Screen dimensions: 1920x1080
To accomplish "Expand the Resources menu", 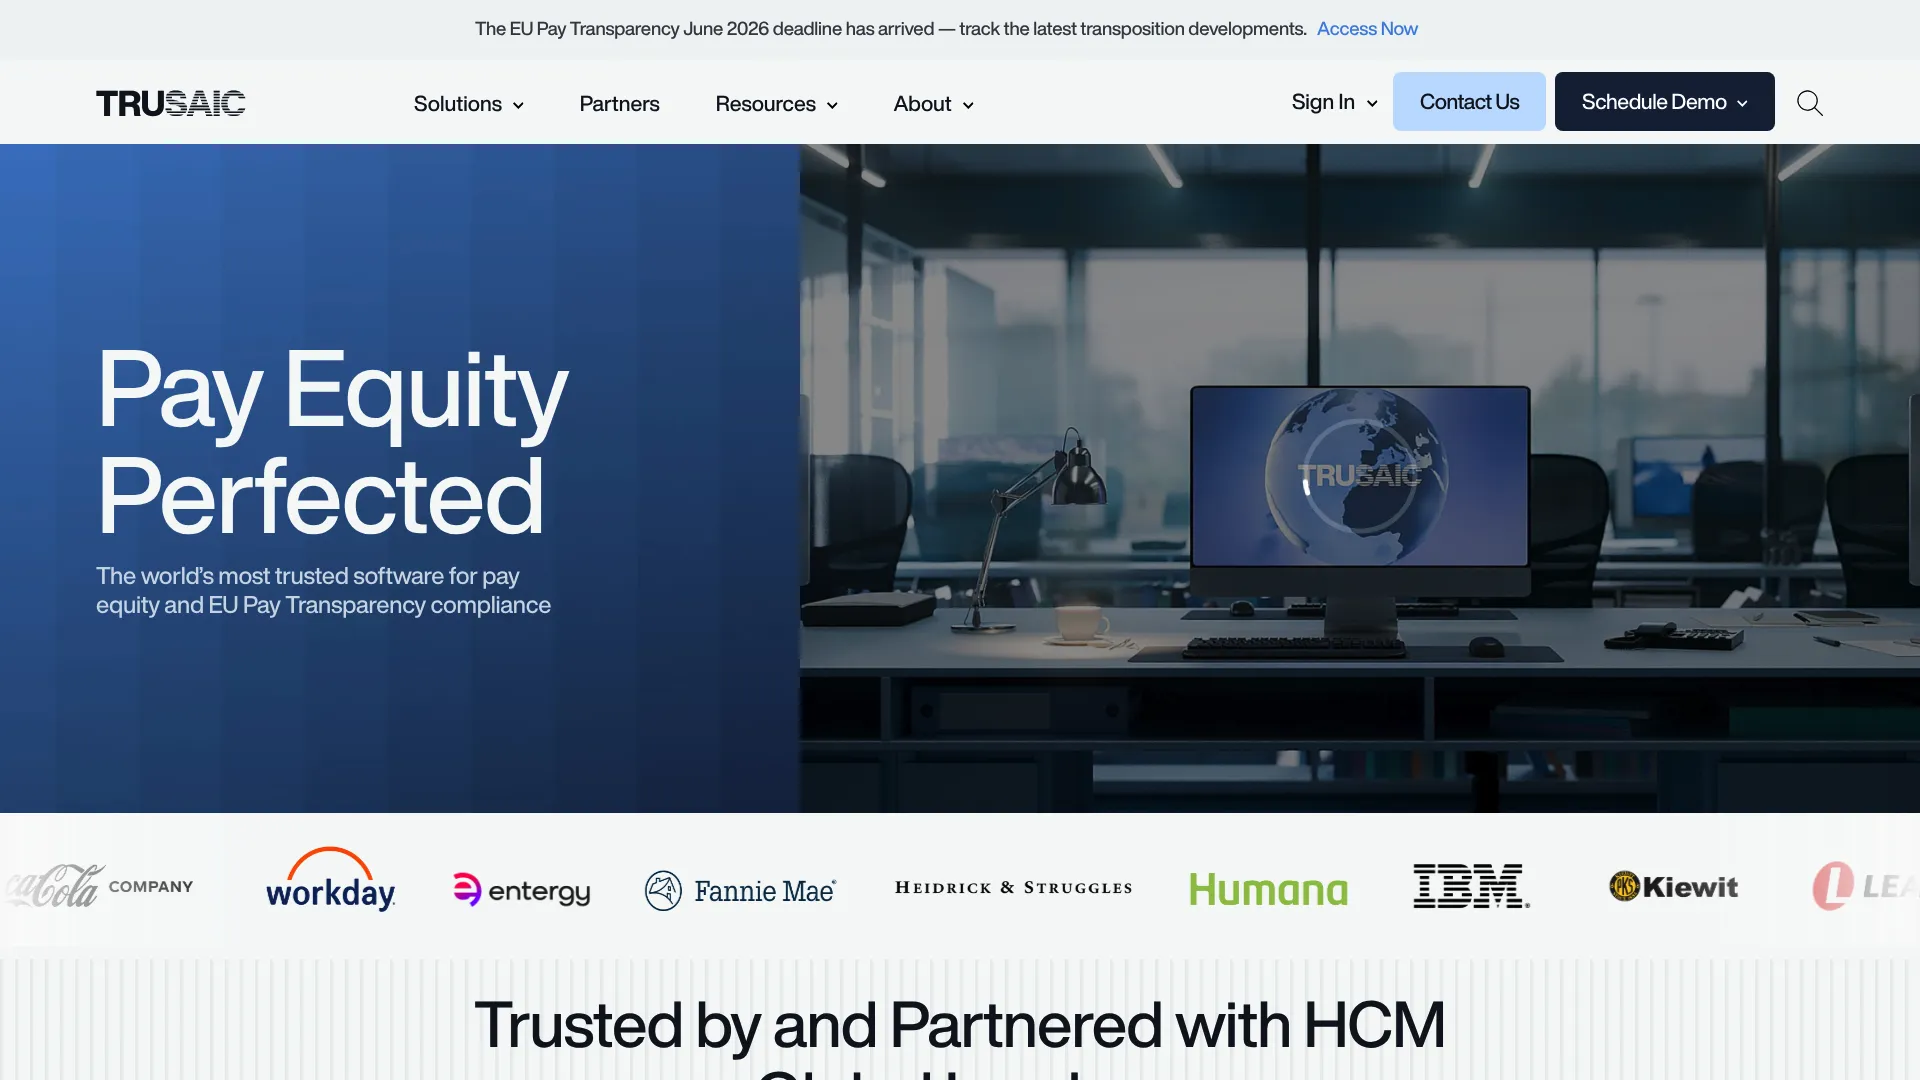I will pos(776,104).
